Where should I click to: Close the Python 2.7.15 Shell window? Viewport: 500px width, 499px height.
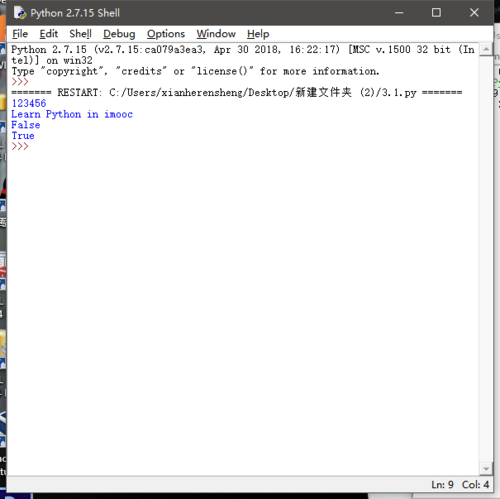pyautogui.click(x=474, y=13)
